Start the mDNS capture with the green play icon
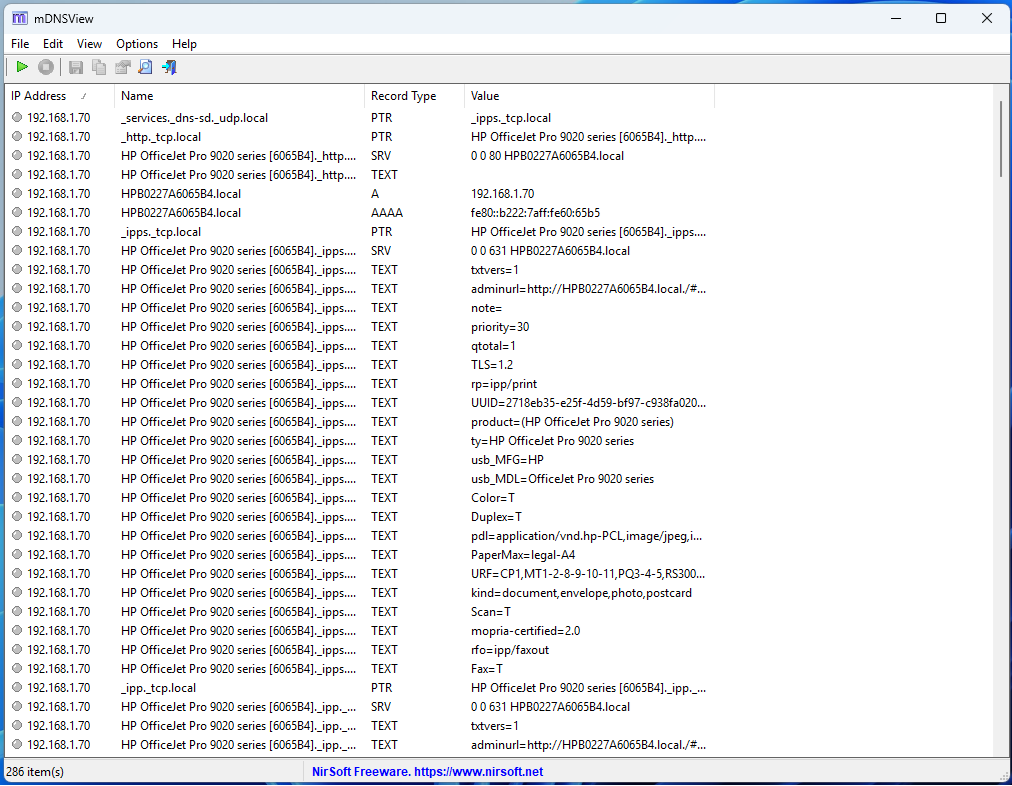The width and height of the screenshot is (1012, 786). coord(22,66)
